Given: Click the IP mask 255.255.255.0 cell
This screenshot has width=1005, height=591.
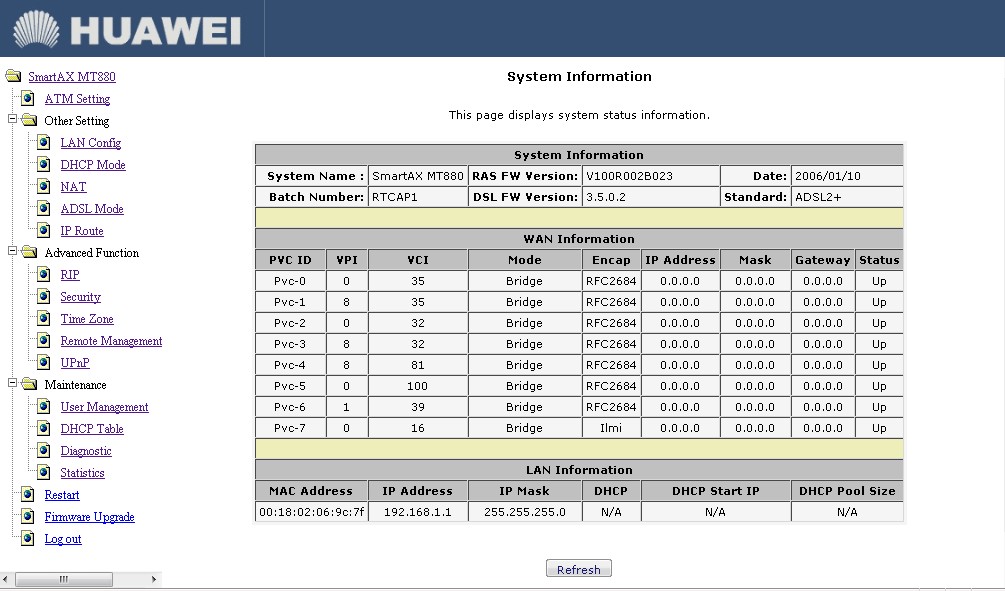Looking at the screenshot, I should tap(524, 512).
